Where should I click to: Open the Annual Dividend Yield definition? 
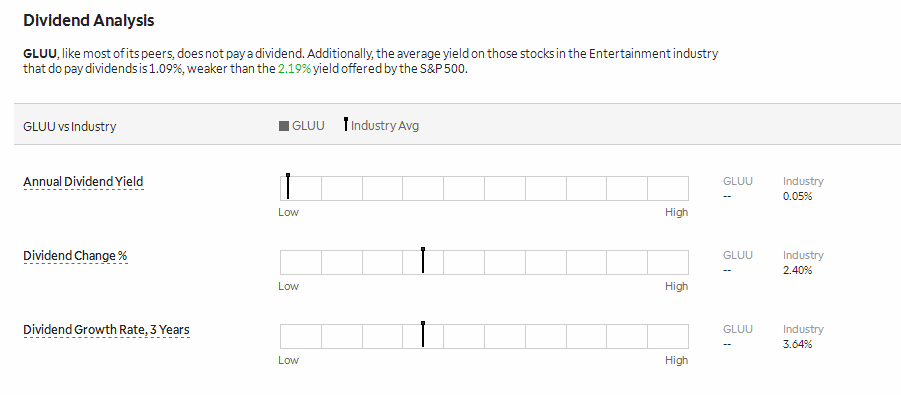coord(83,182)
